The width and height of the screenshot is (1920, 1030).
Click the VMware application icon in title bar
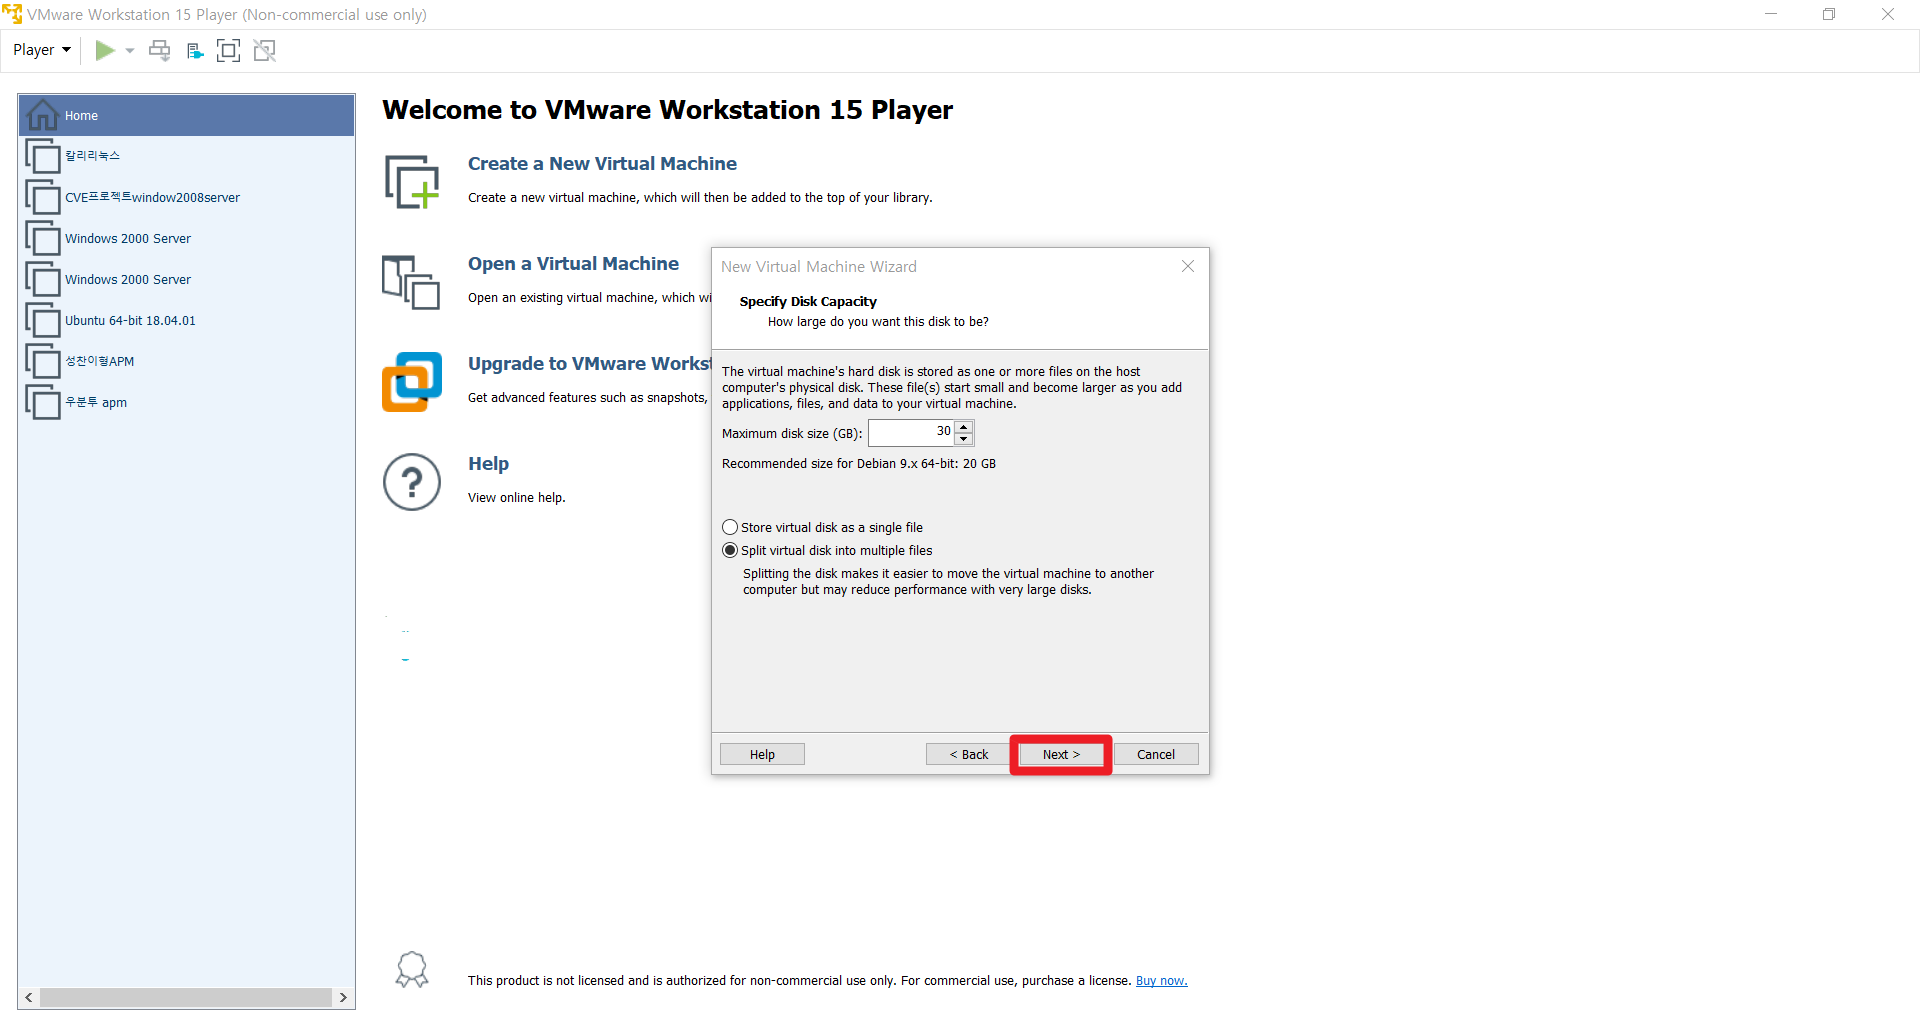click(x=12, y=14)
